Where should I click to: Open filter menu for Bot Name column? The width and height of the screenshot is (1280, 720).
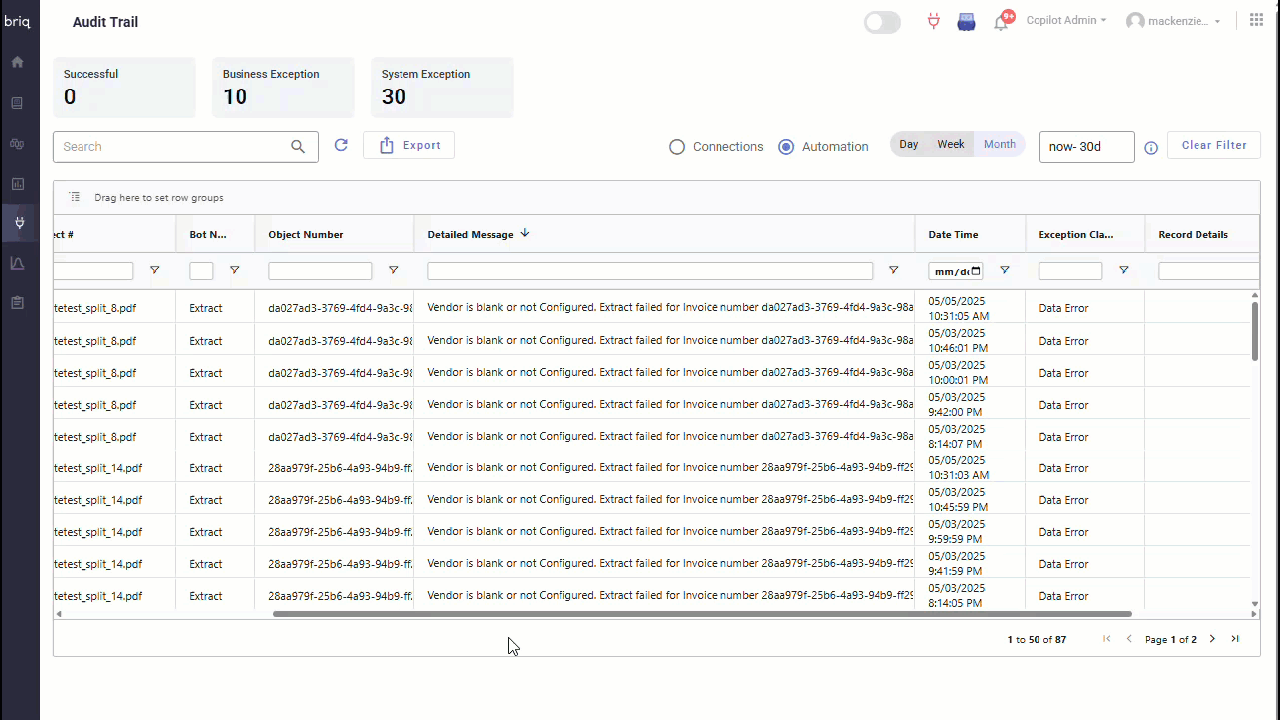(234, 271)
